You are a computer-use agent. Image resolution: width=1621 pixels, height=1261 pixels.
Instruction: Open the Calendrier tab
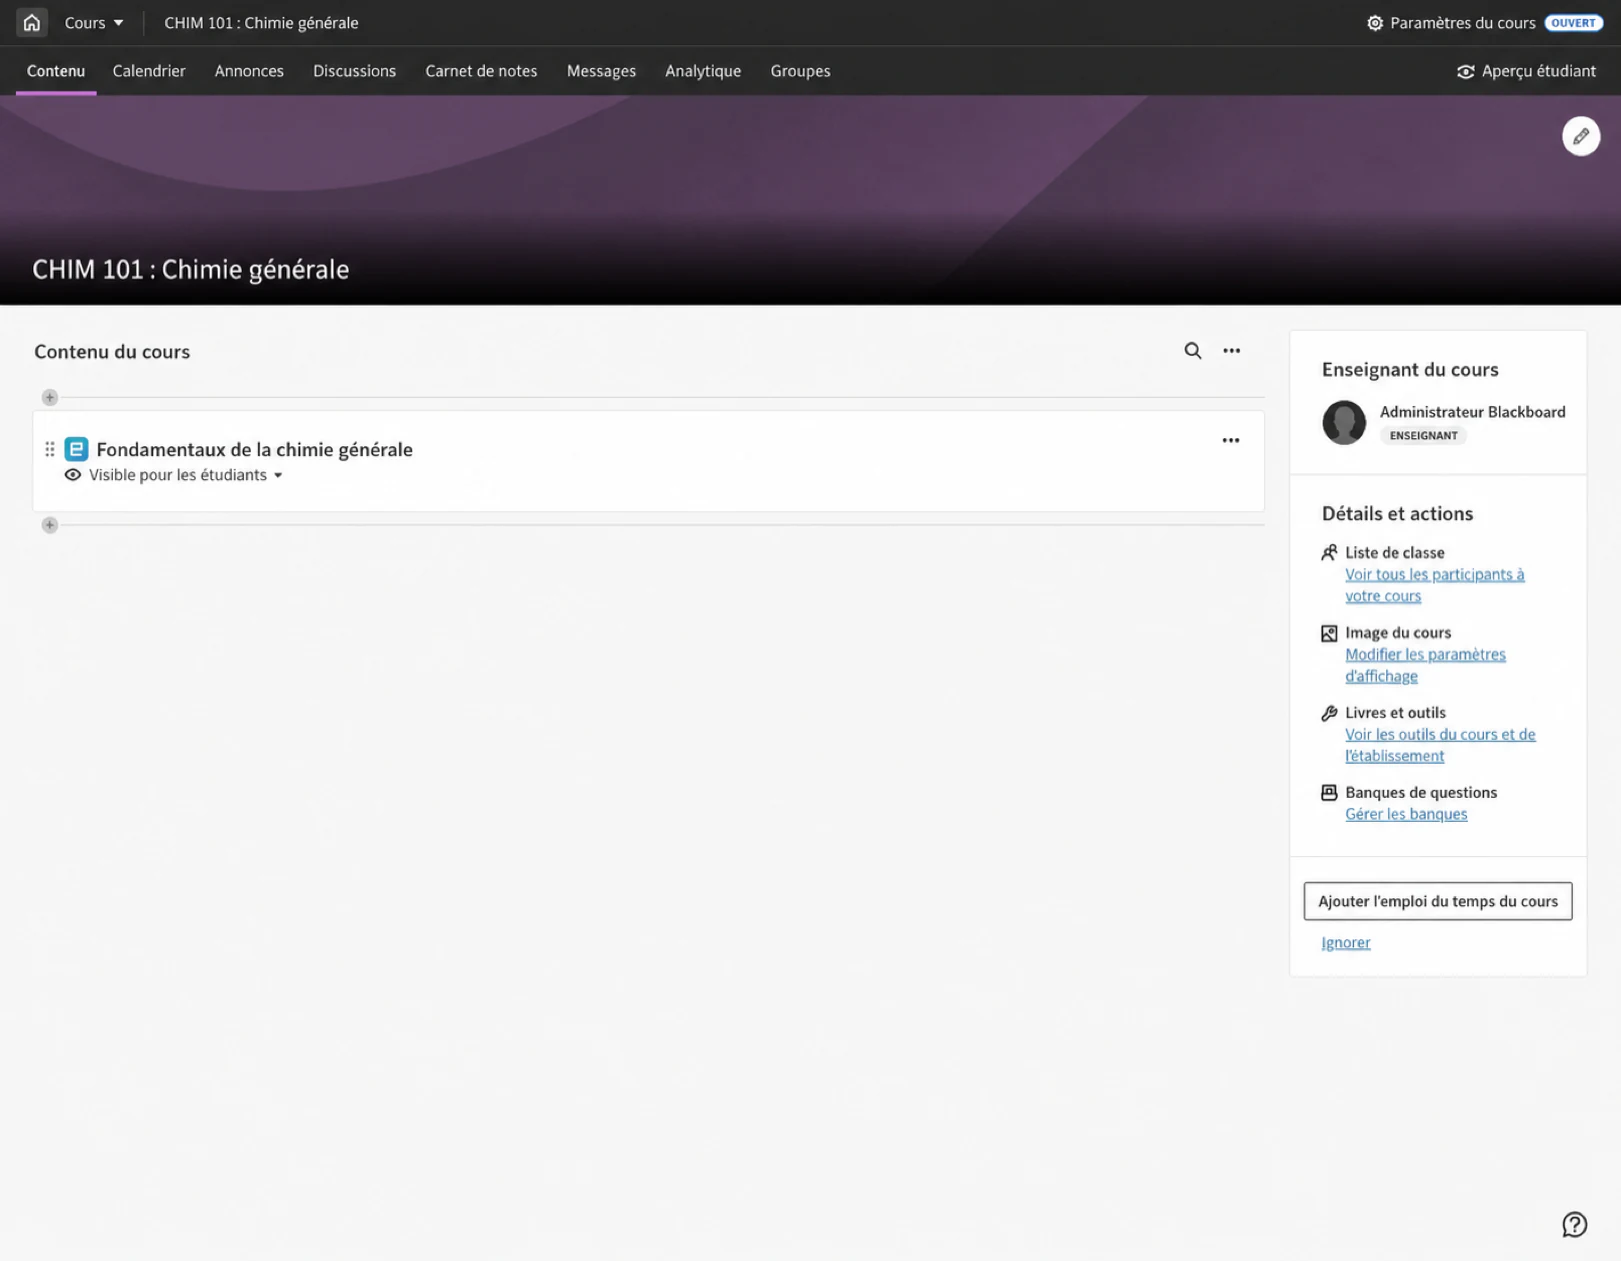(x=149, y=71)
